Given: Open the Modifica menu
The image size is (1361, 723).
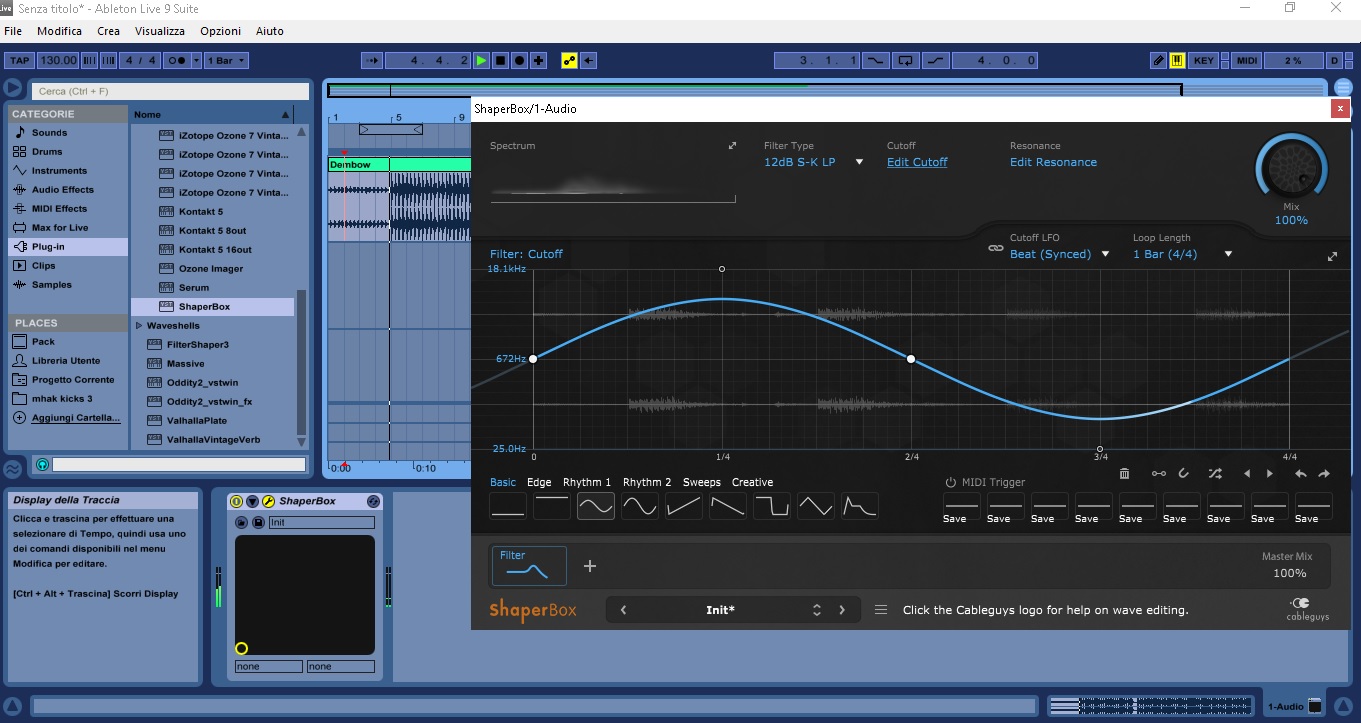Looking at the screenshot, I should [59, 31].
